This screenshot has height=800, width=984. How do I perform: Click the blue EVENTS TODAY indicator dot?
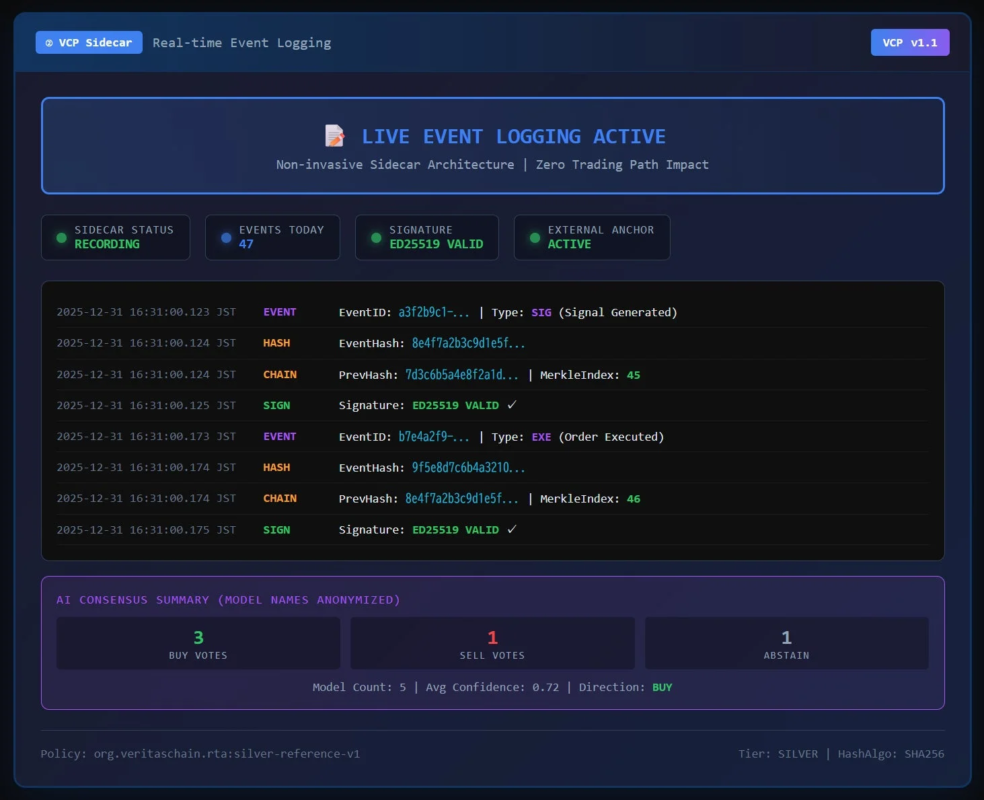pos(225,237)
